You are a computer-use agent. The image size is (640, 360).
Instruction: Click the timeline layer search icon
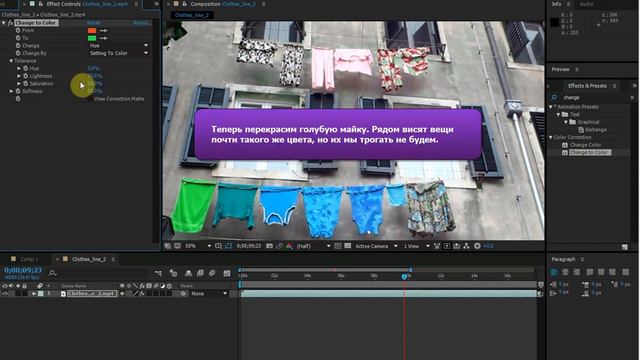[52, 273]
